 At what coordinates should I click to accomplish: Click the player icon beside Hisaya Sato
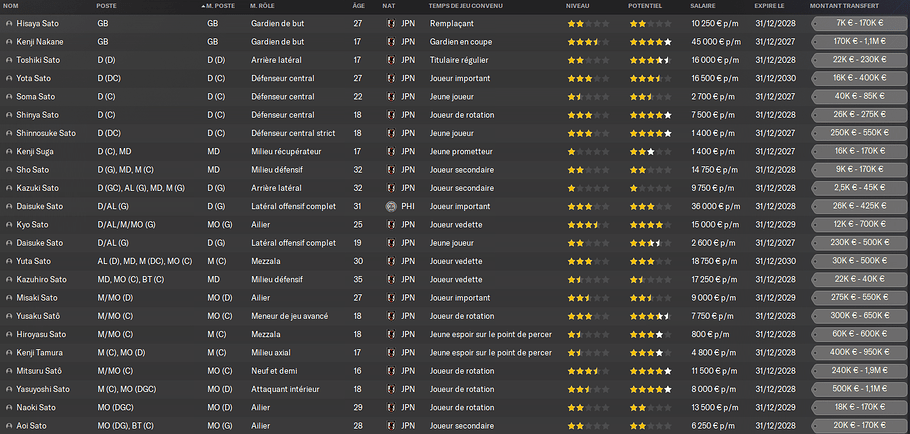[9, 24]
